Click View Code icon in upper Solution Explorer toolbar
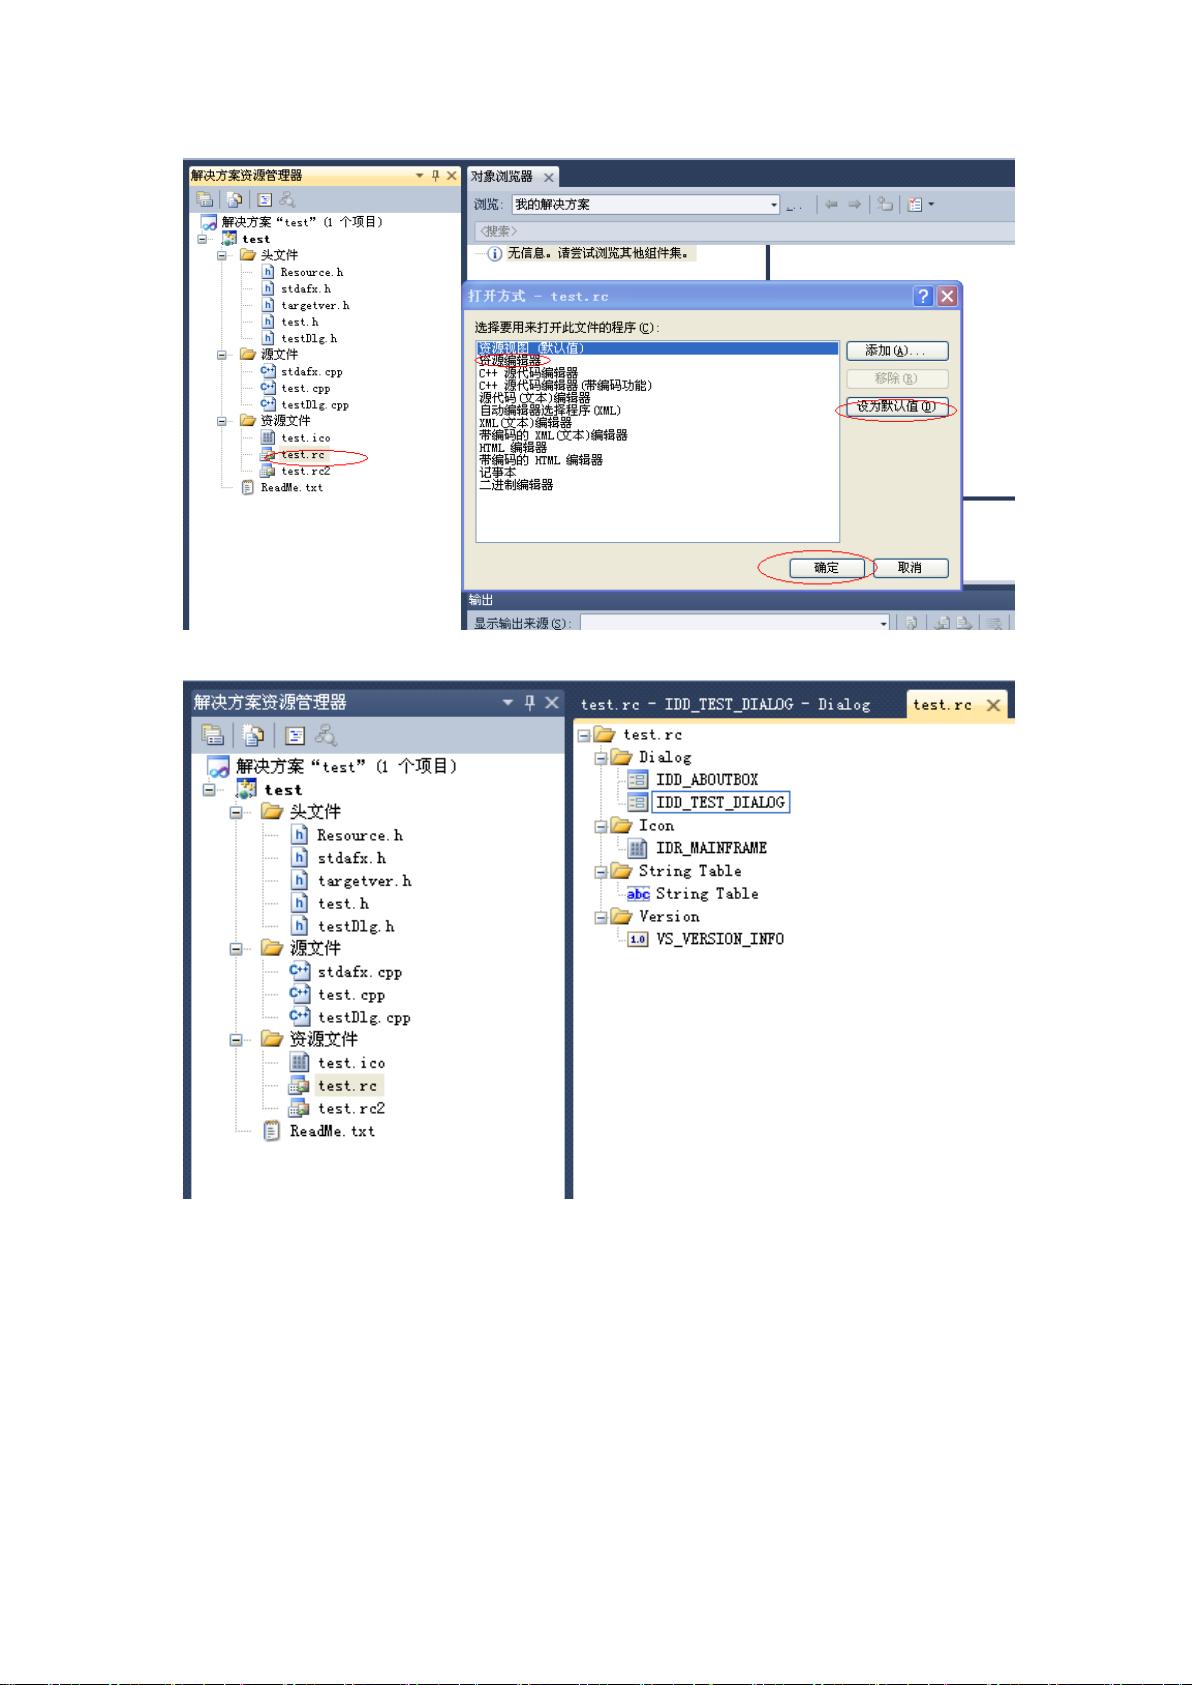 coord(265,200)
